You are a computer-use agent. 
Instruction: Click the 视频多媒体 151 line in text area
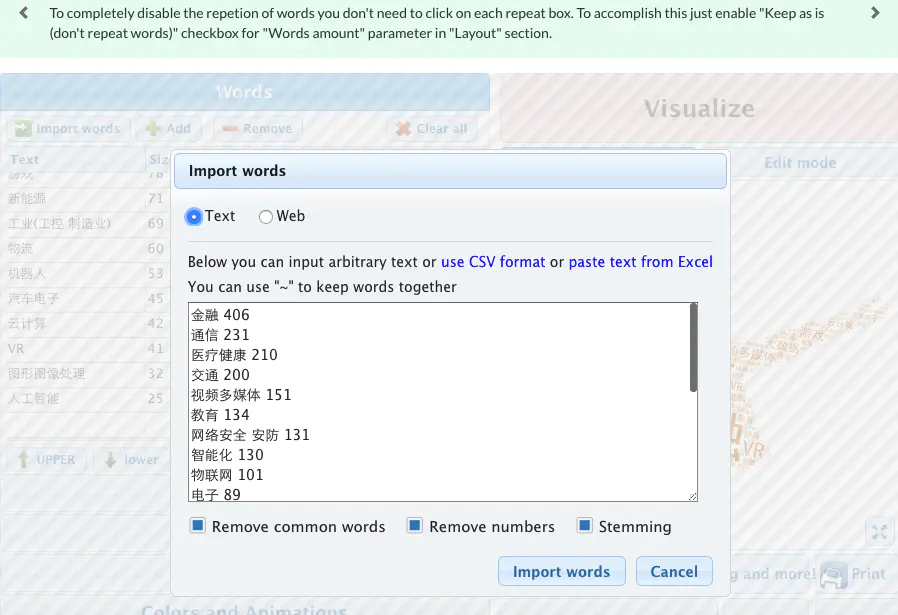241,395
